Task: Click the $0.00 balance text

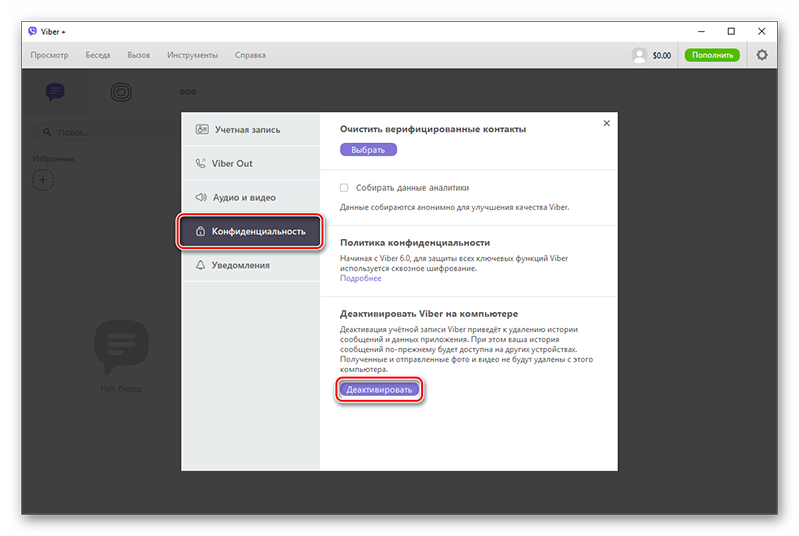Action: [x=661, y=56]
